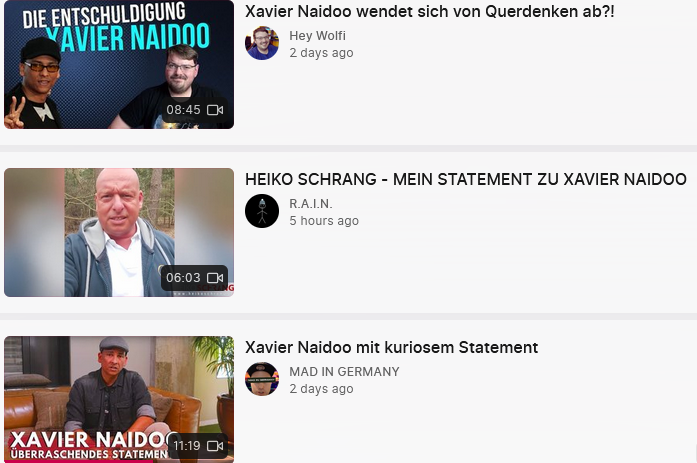Open title "Xavier Naidoo mit kuriosem Statement"
The height and width of the screenshot is (463, 697).
click(392, 347)
